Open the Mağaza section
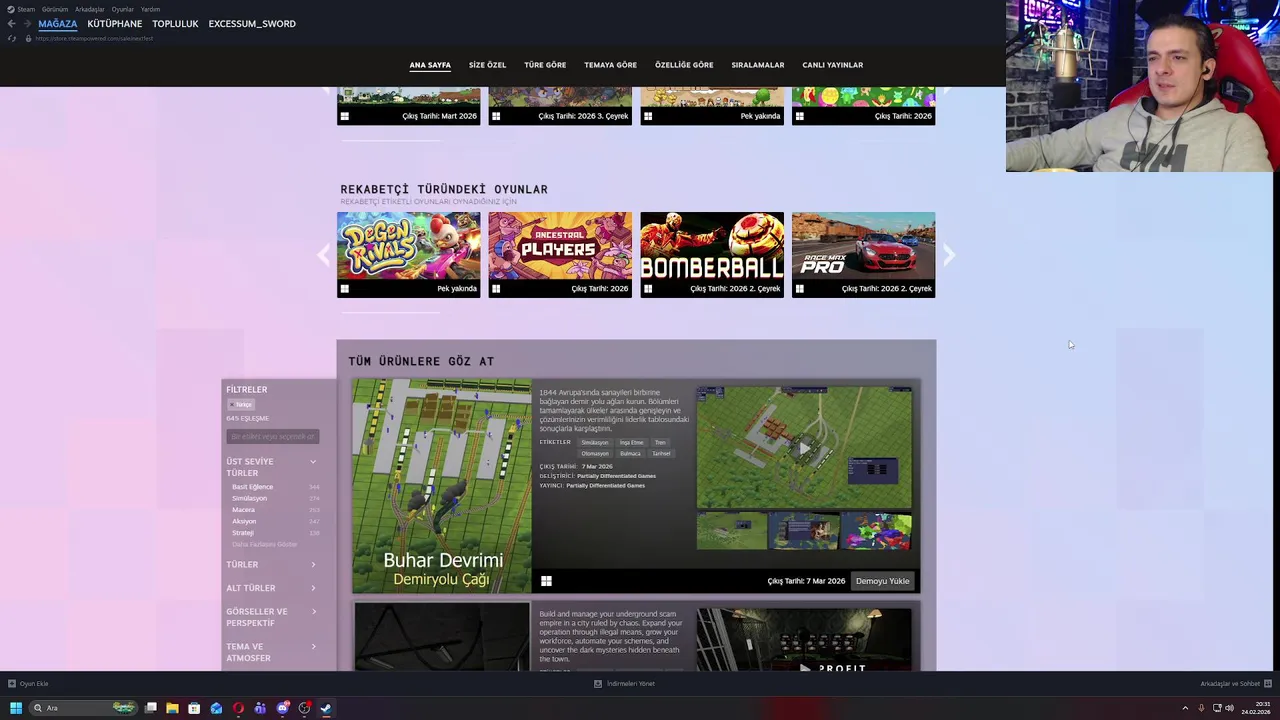This screenshot has height=720, width=1280. pyautogui.click(x=57, y=24)
